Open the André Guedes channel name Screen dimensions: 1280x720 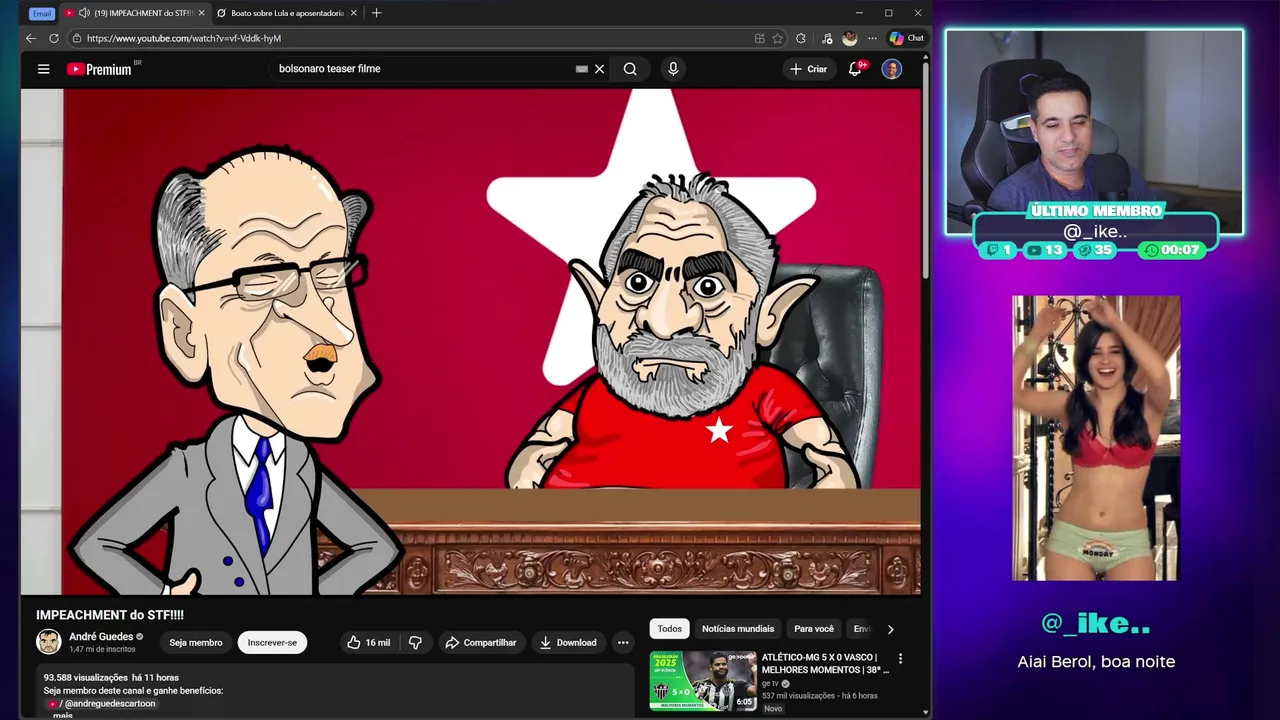[x=101, y=636]
